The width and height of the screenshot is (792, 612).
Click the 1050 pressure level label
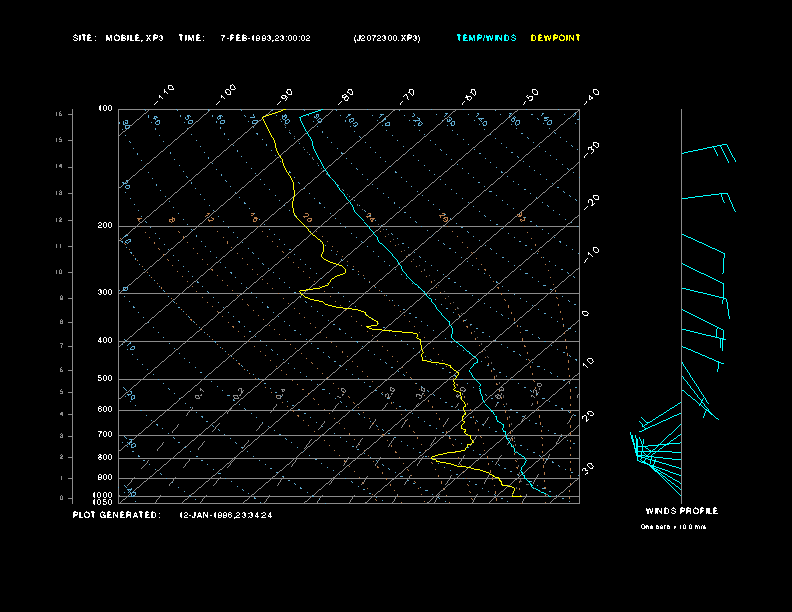103,502
